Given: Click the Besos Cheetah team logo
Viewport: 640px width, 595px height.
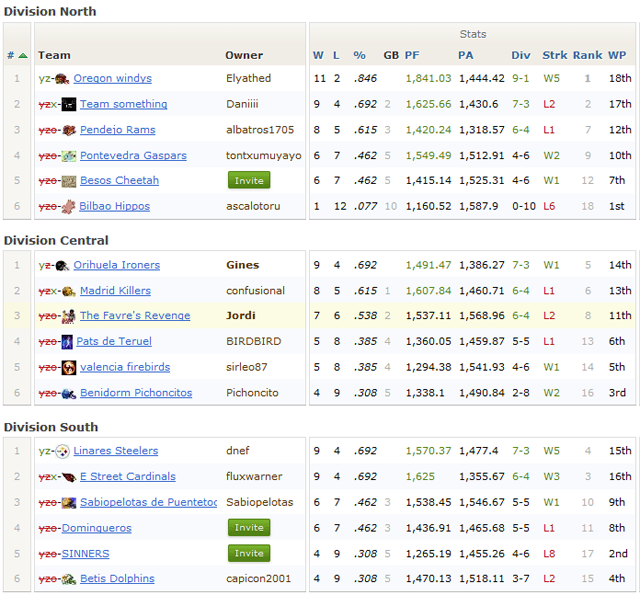Looking at the screenshot, I should point(69,181).
